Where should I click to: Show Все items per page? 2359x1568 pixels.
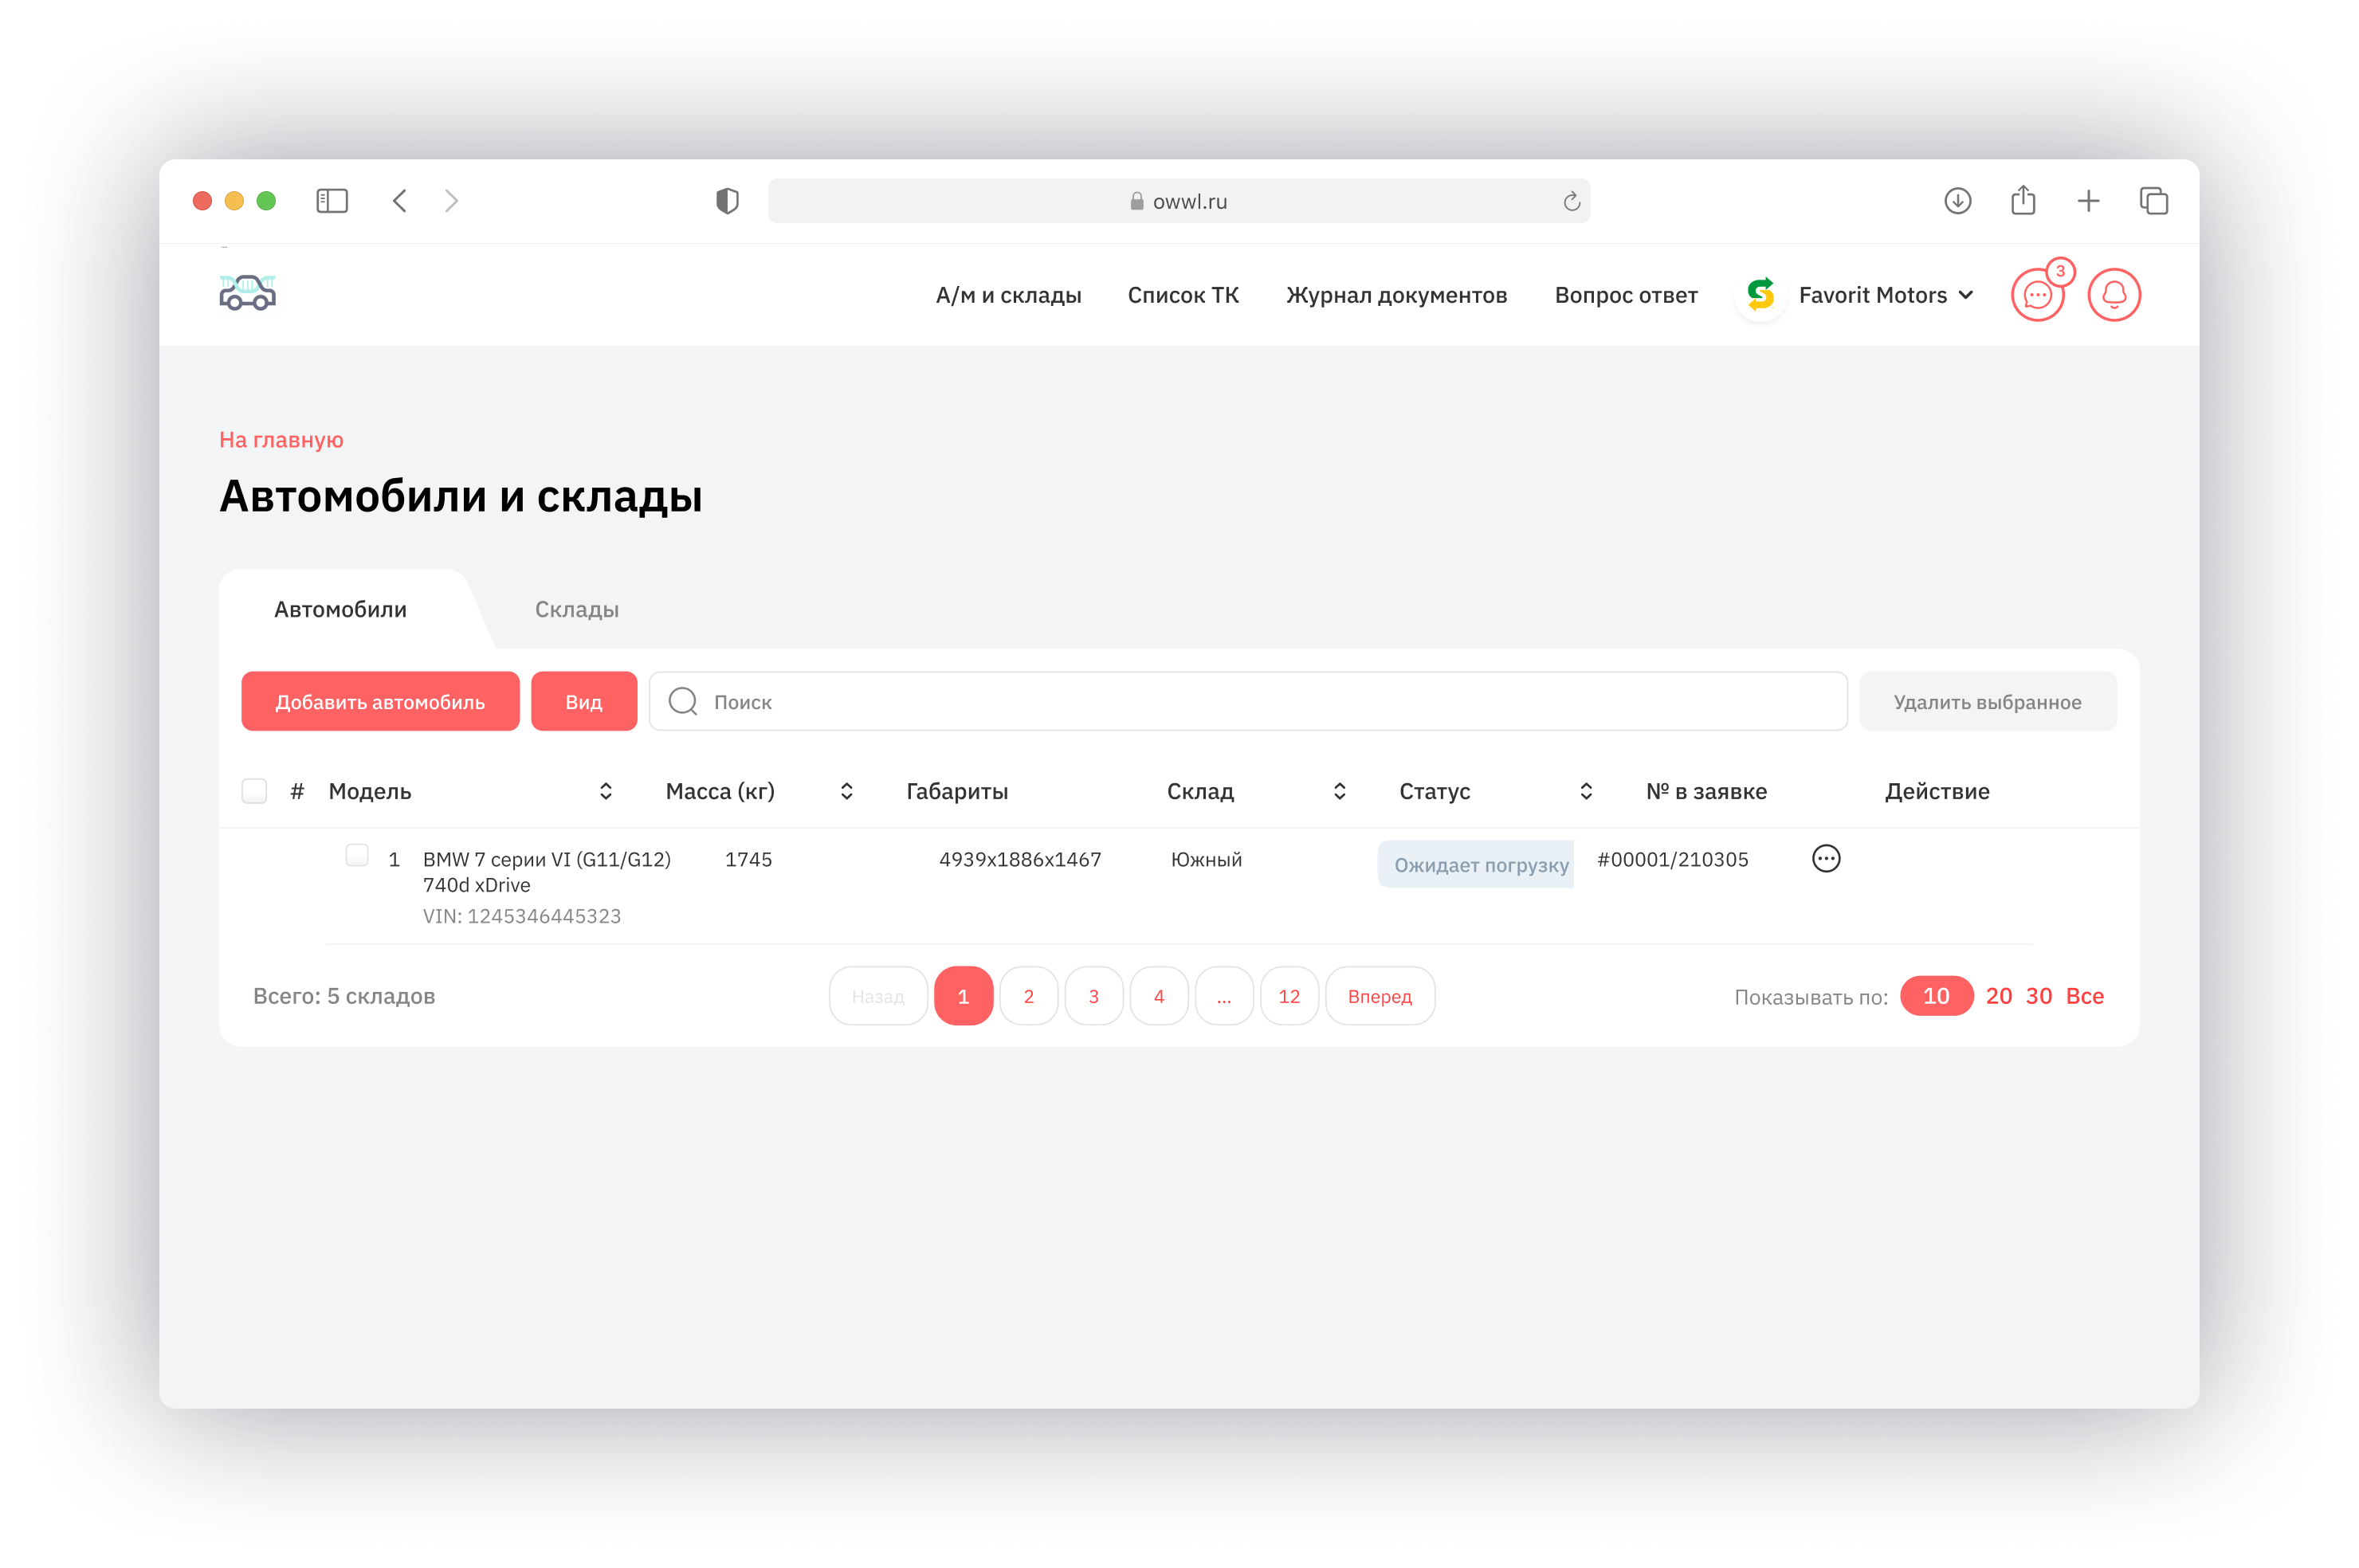click(x=2084, y=995)
